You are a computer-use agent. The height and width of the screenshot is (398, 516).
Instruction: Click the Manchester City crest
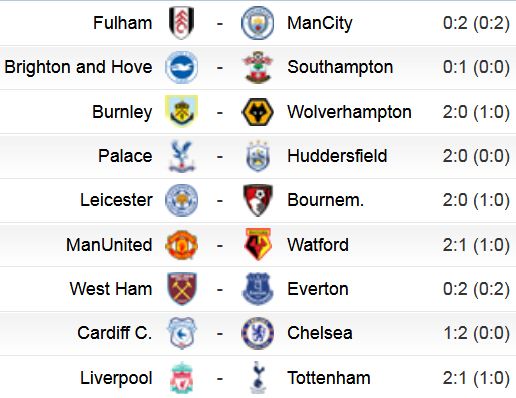click(257, 23)
